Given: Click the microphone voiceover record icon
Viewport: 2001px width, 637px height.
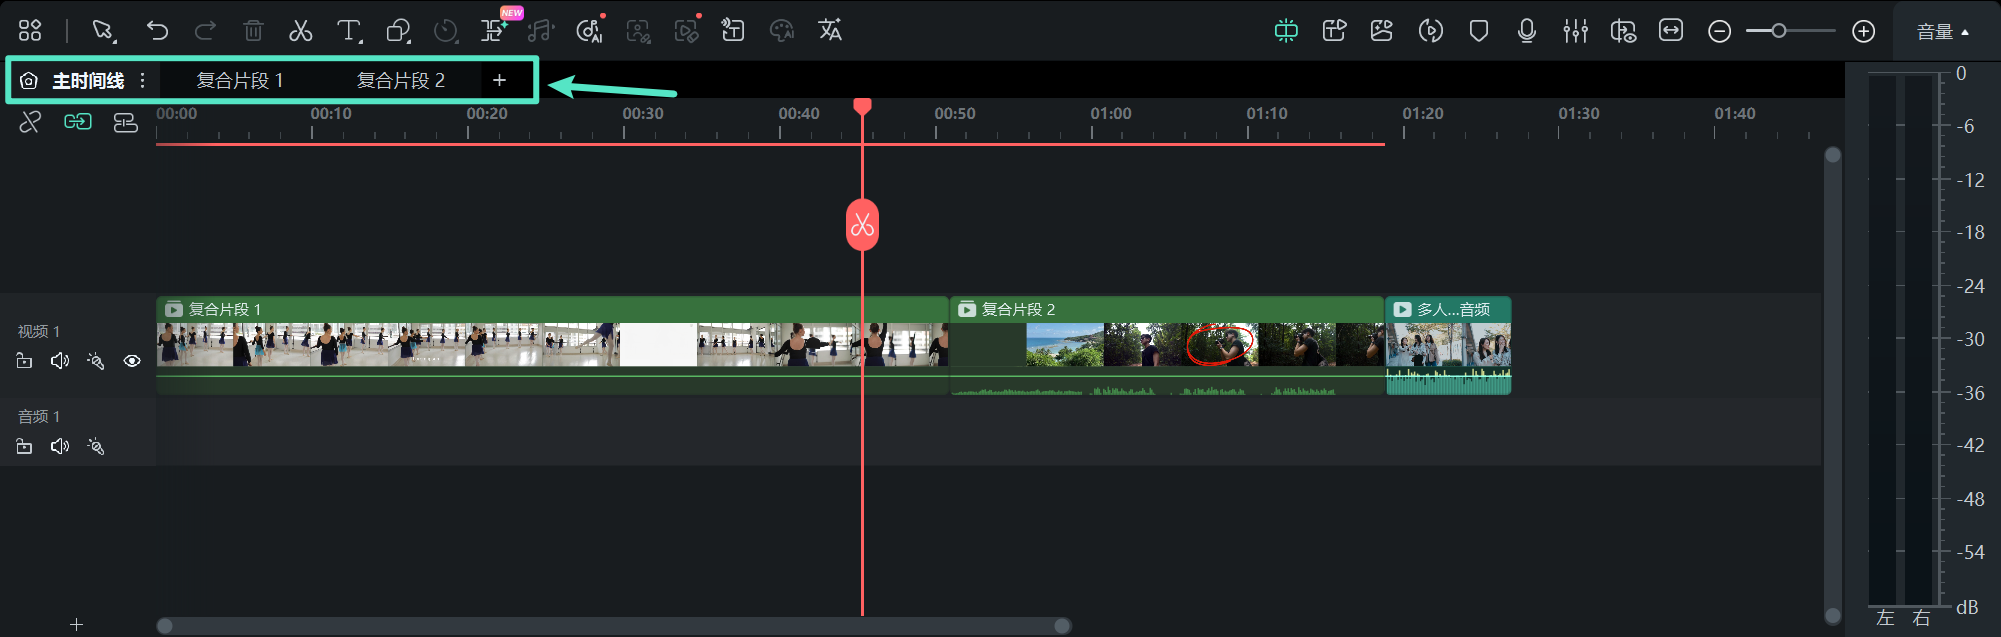Looking at the screenshot, I should pyautogui.click(x=1526, y=31).
